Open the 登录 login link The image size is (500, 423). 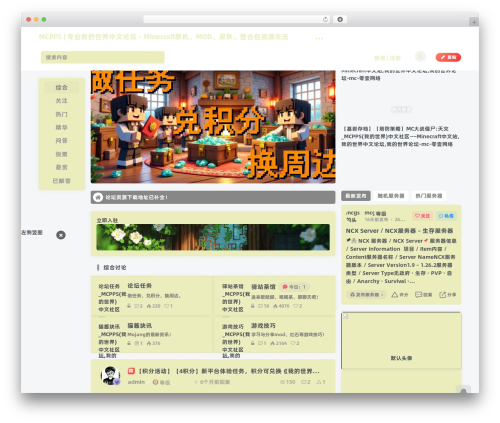[x=380, y=58]
